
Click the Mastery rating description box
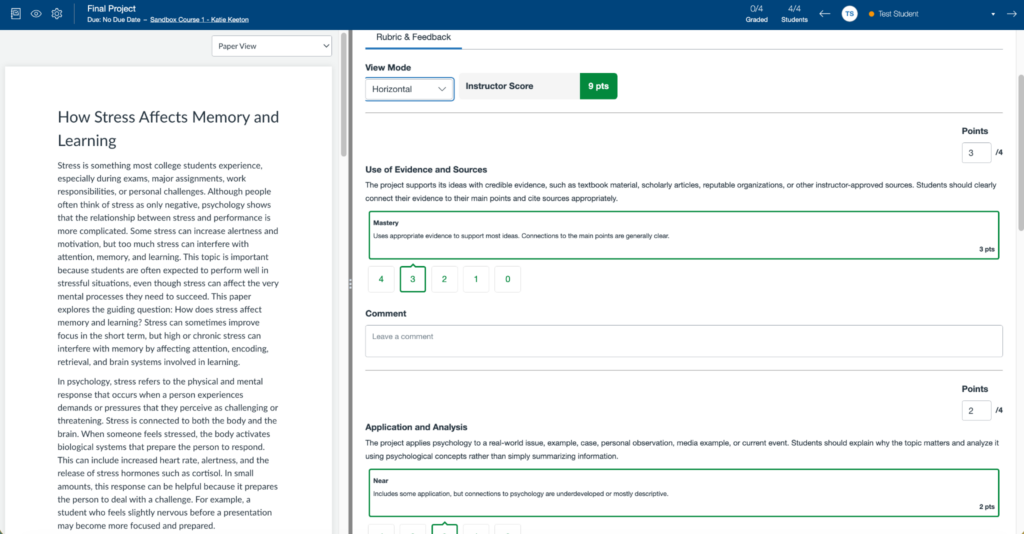pyautogui.click(x=684, y=235)
